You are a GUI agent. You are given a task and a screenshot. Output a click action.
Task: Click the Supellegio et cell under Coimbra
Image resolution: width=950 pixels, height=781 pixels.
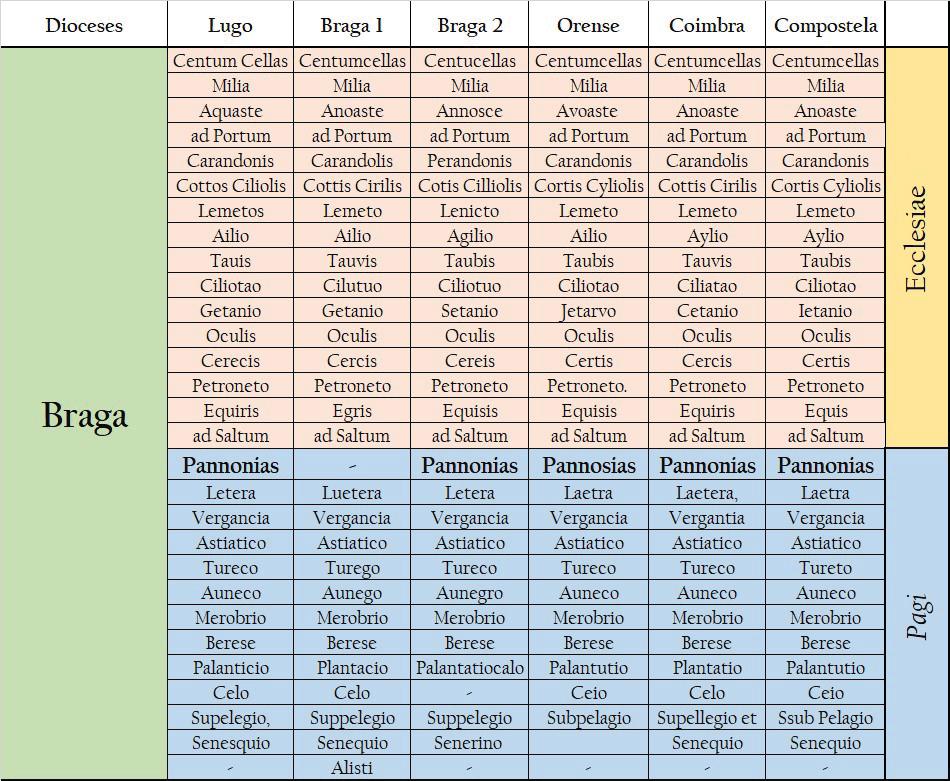706,718
